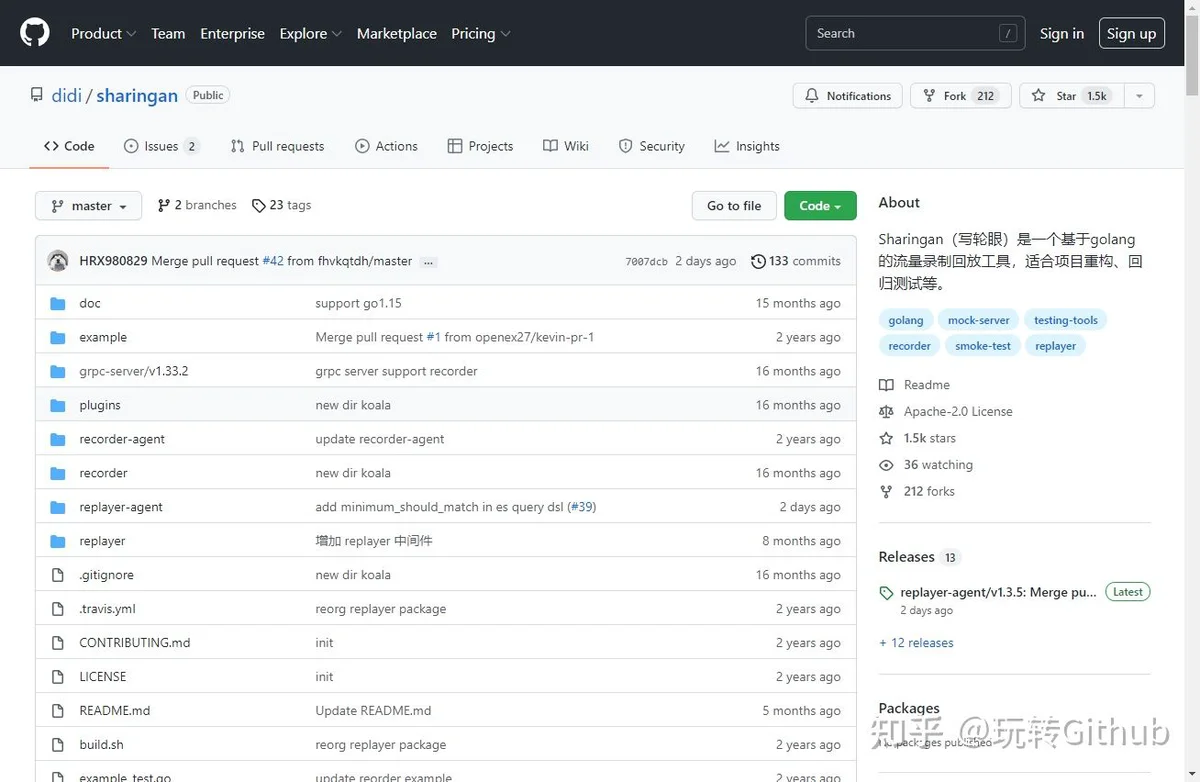Expand the master branch selector
The height and width of the screenshot is (782, 1200).
(x=89, y=206)
